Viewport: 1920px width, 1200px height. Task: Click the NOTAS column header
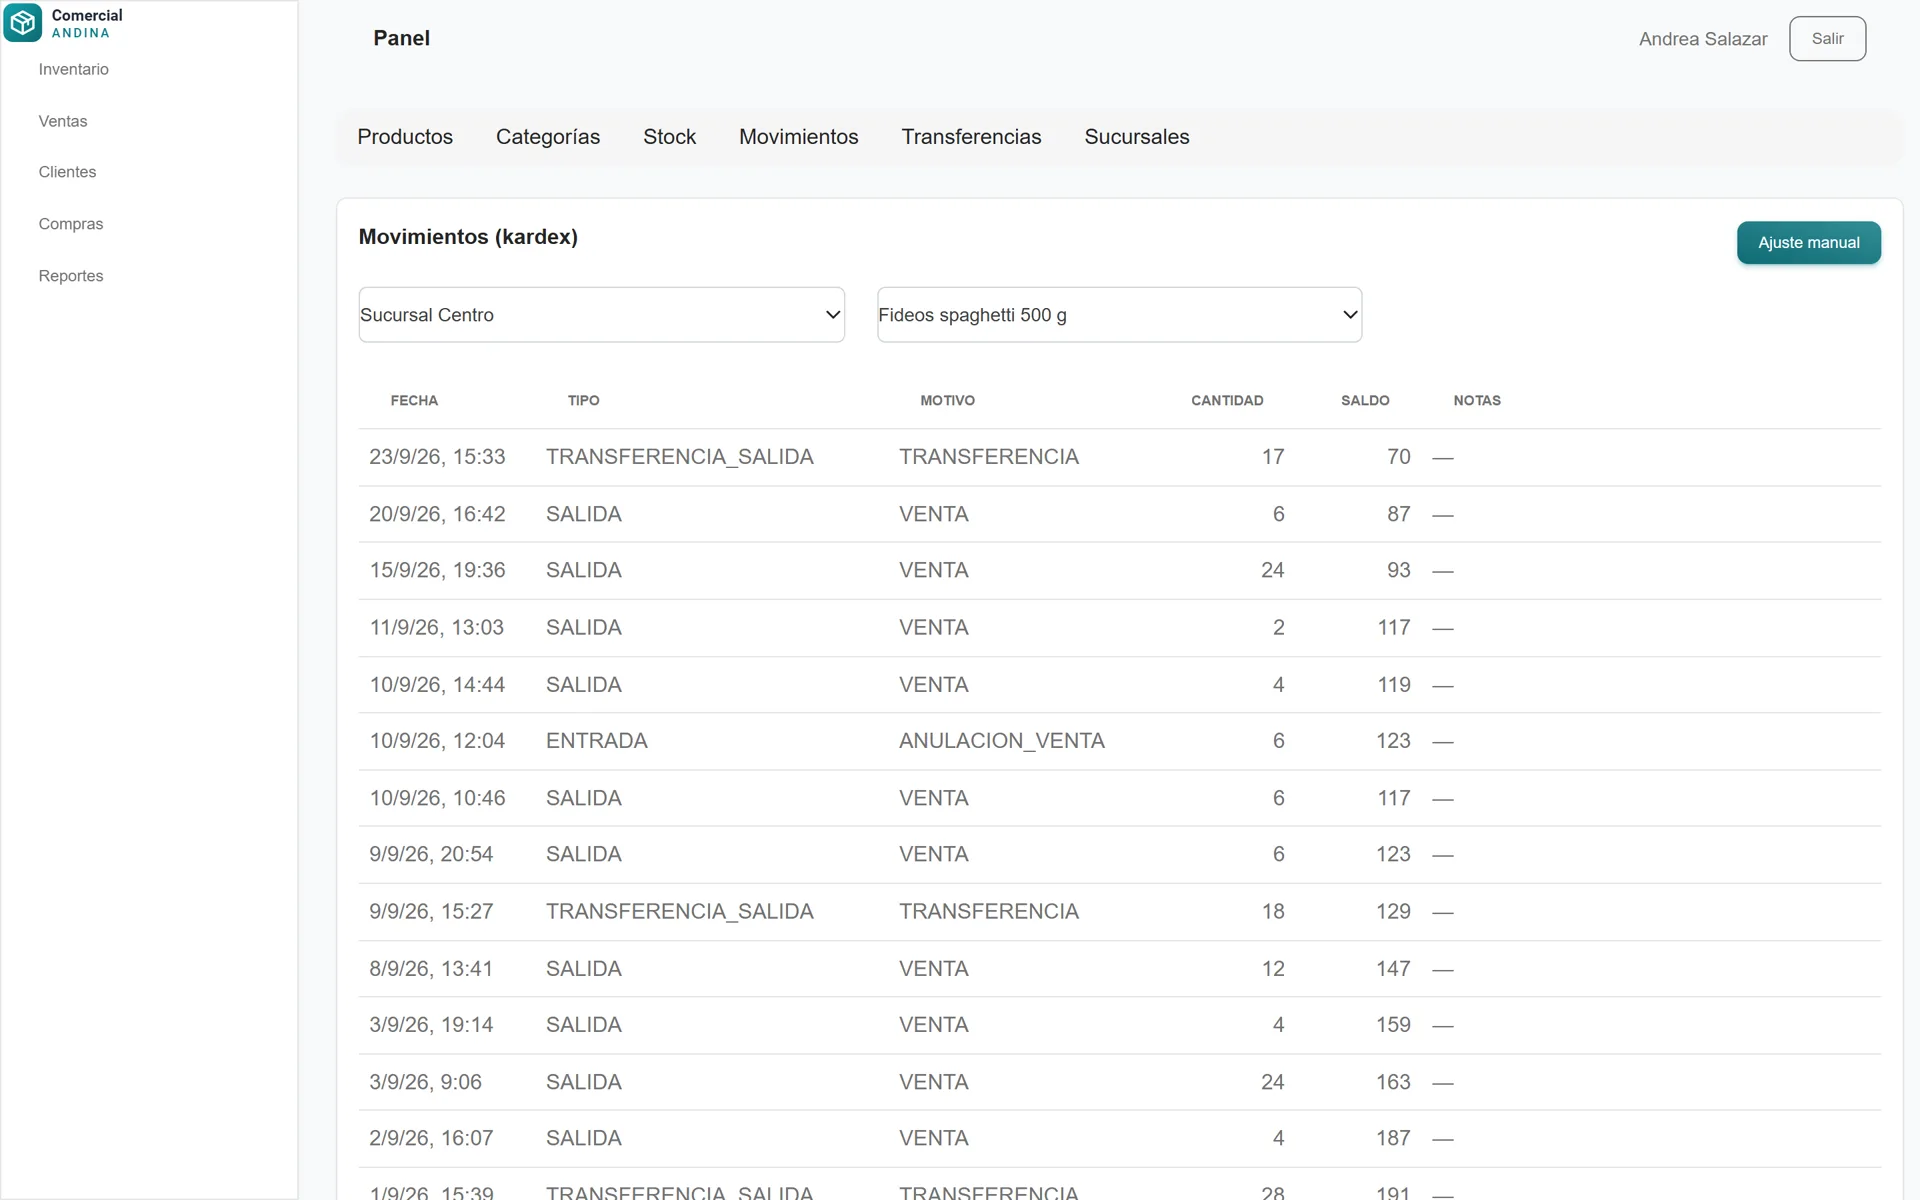click(x=1477, y=400)
